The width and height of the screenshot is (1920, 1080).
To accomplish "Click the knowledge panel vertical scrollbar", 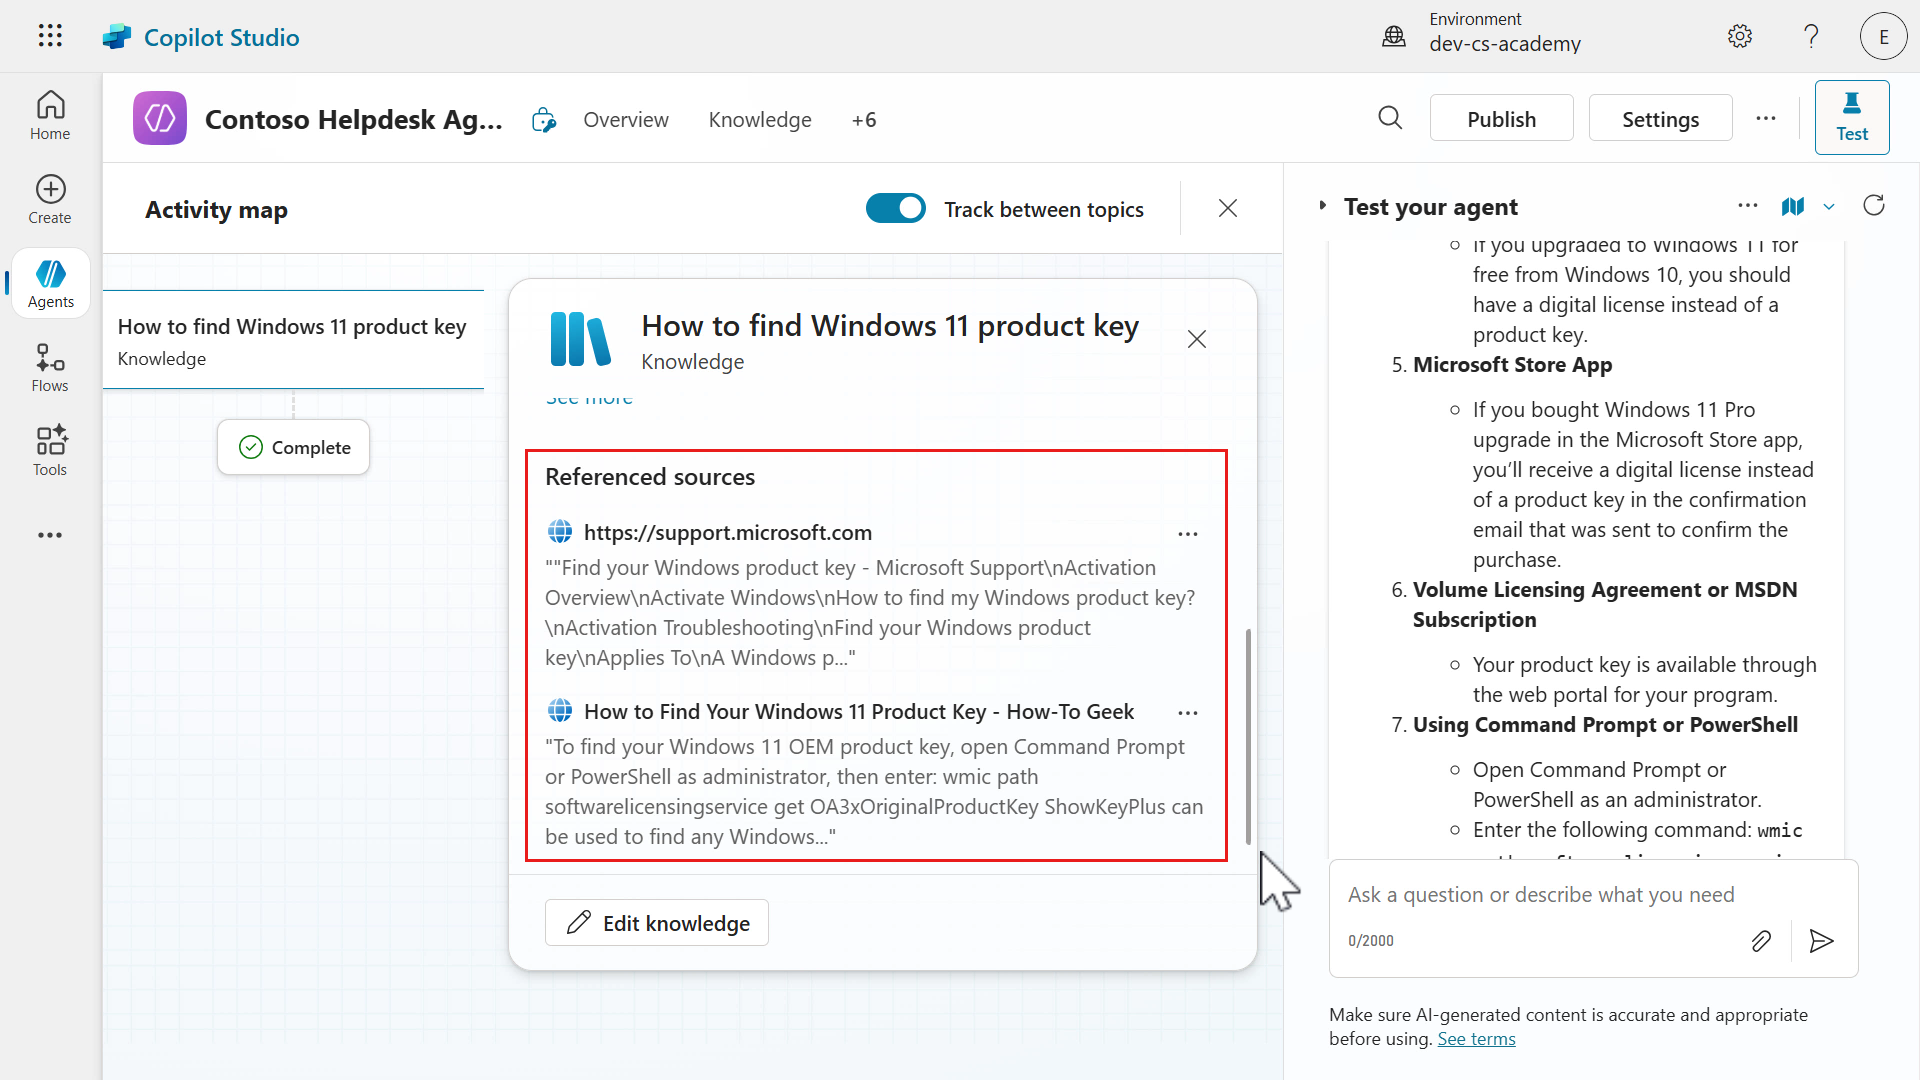I will point(1248,736).
